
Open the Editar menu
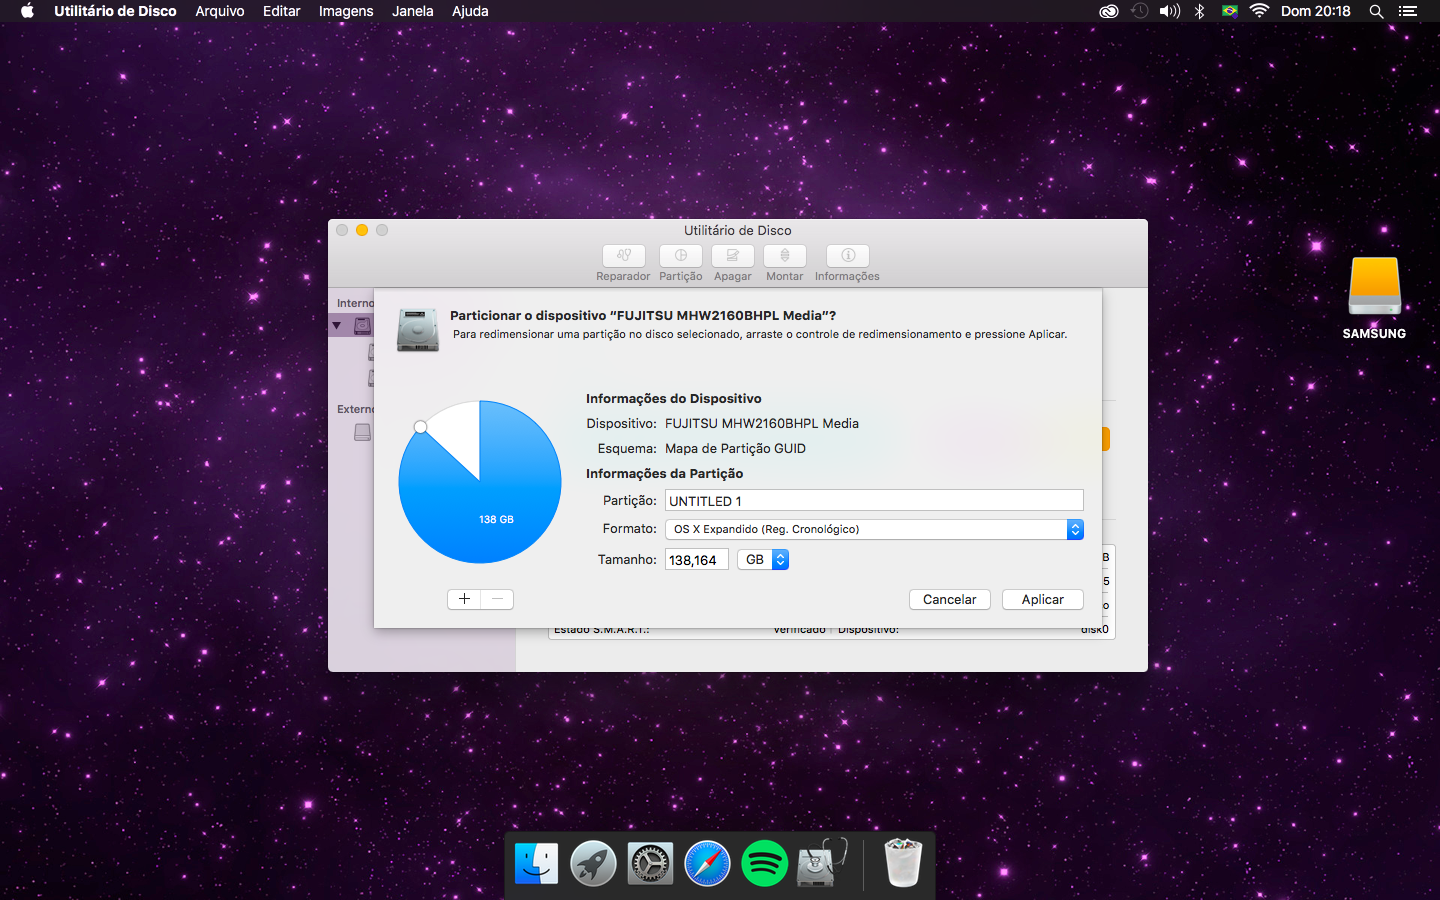click(282, 11)
